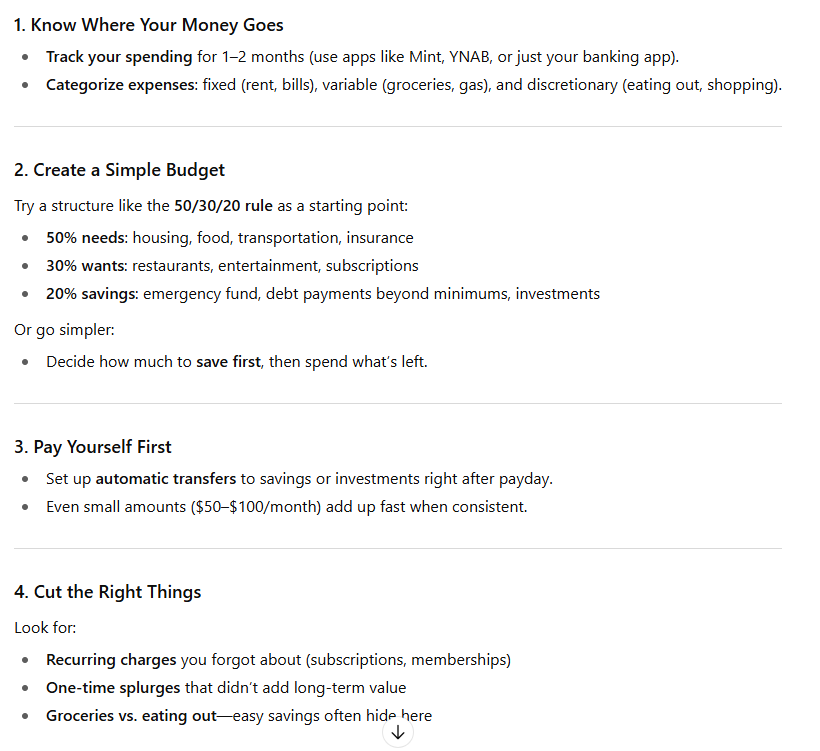820x751 pixels.
Task: Click the 'Look for:' line
Action: click(x=45, y=628)
